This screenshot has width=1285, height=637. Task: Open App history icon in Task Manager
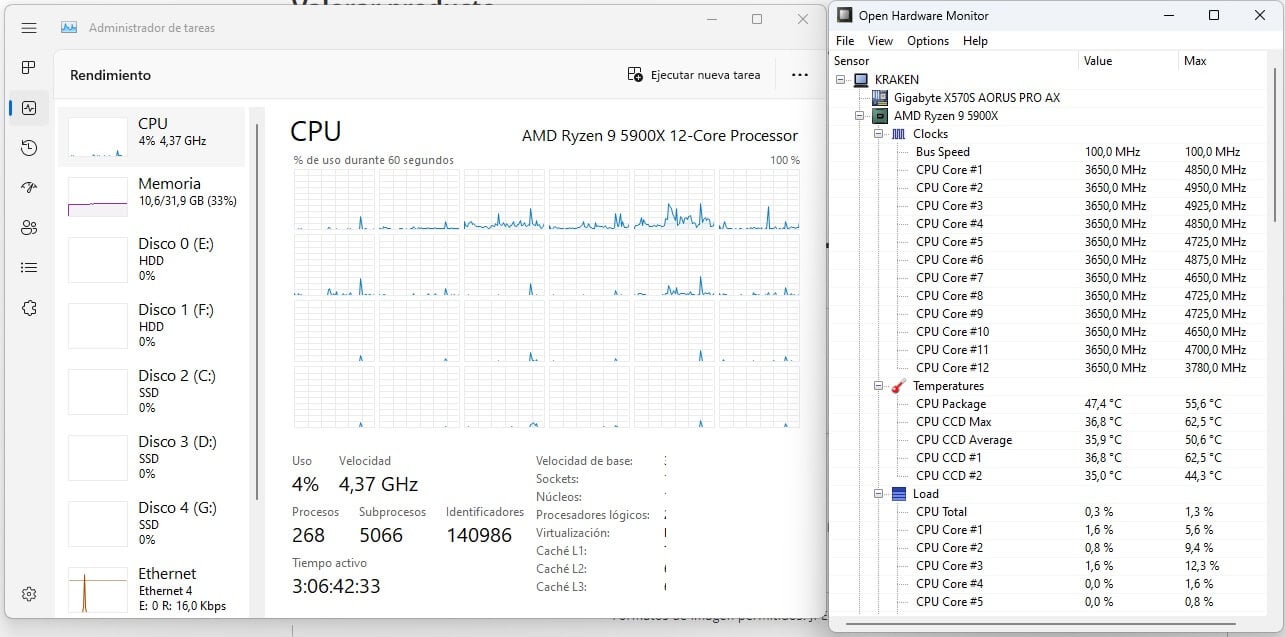coord(29,148)
